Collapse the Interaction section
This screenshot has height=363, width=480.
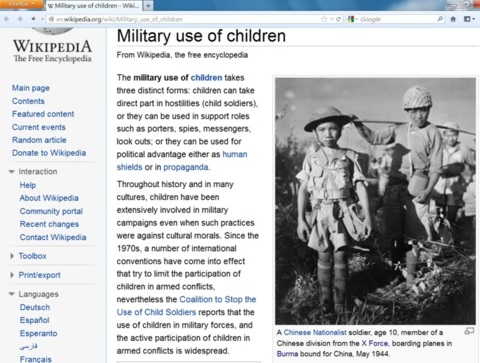point(33,172)
